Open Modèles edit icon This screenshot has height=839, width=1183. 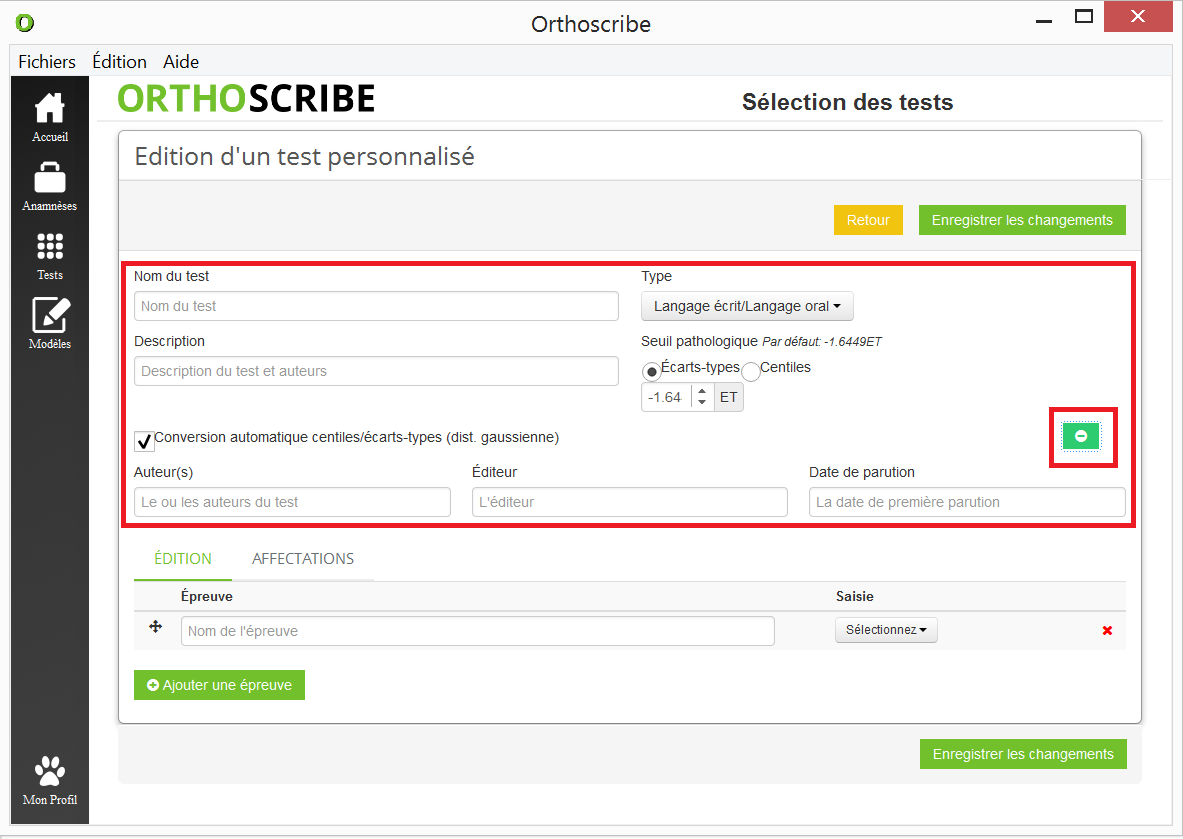51,315
